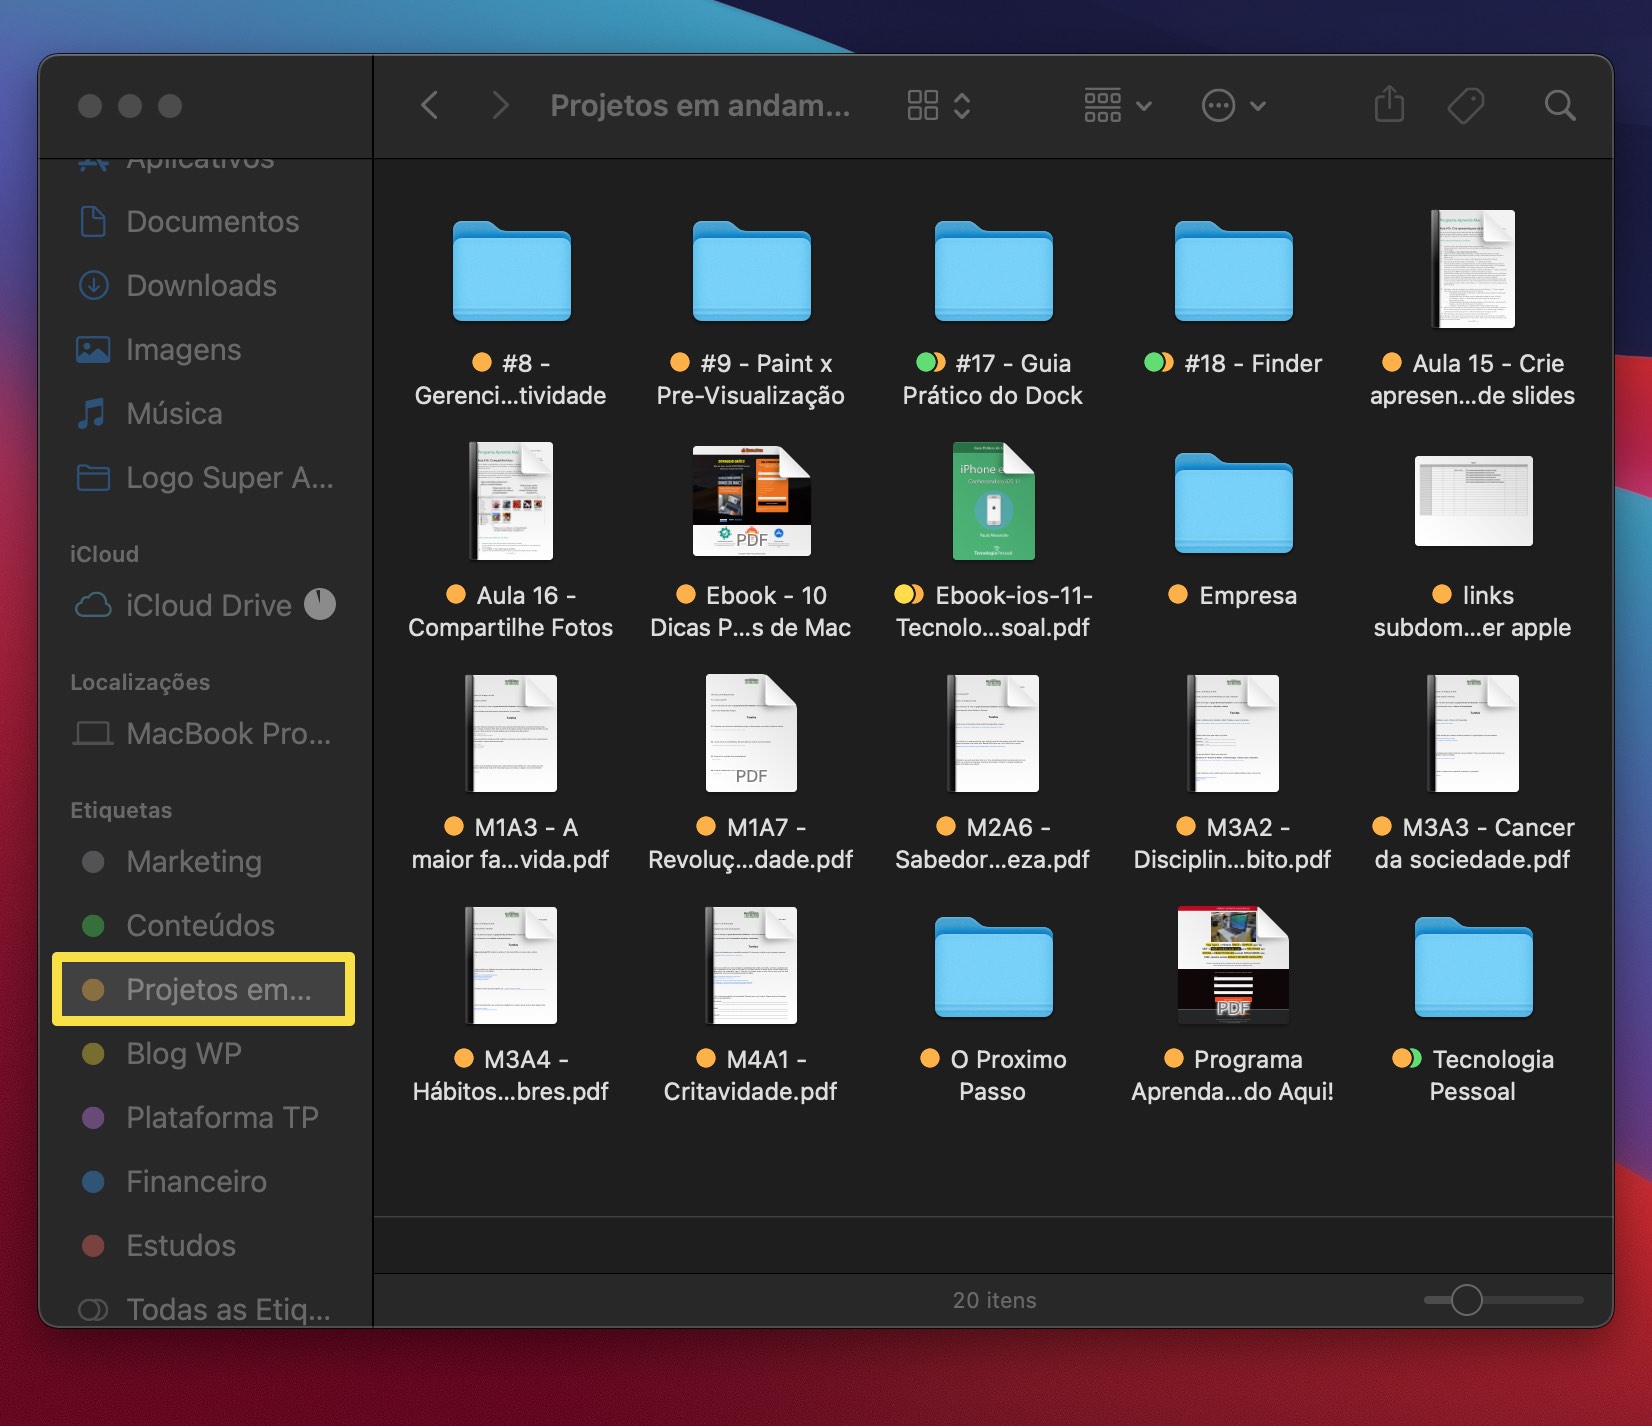Select MacBook Pro under Localizações
This screenshot has height=1426, width=1652.
pyautogui.click(x=227, y=734)
